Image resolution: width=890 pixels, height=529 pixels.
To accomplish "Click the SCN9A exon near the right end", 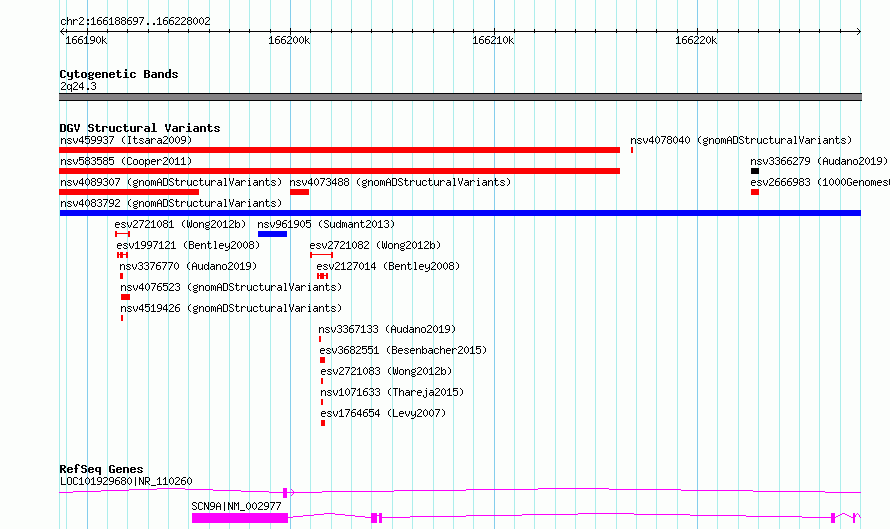I will coord(833,518).
